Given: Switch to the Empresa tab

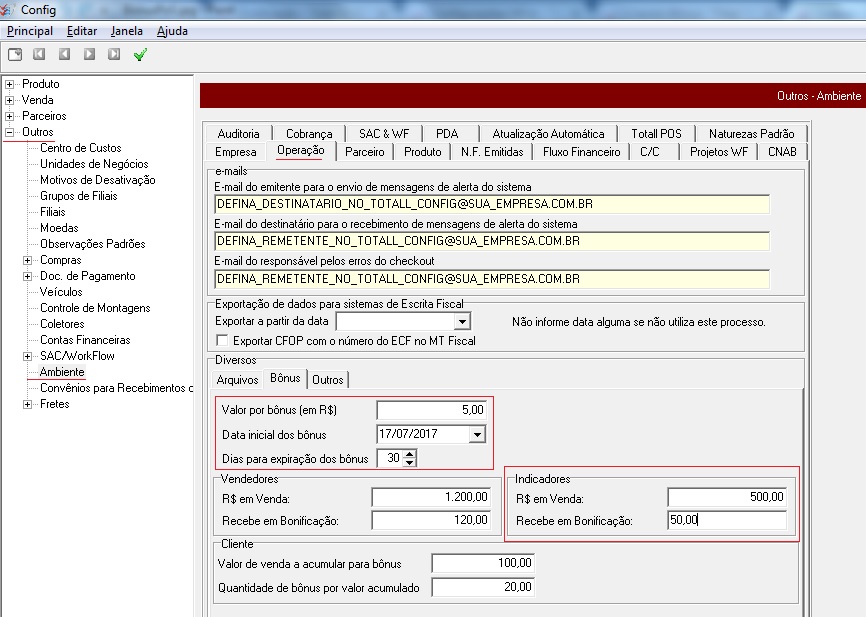Looking at the screenshot, I should 236,152.
